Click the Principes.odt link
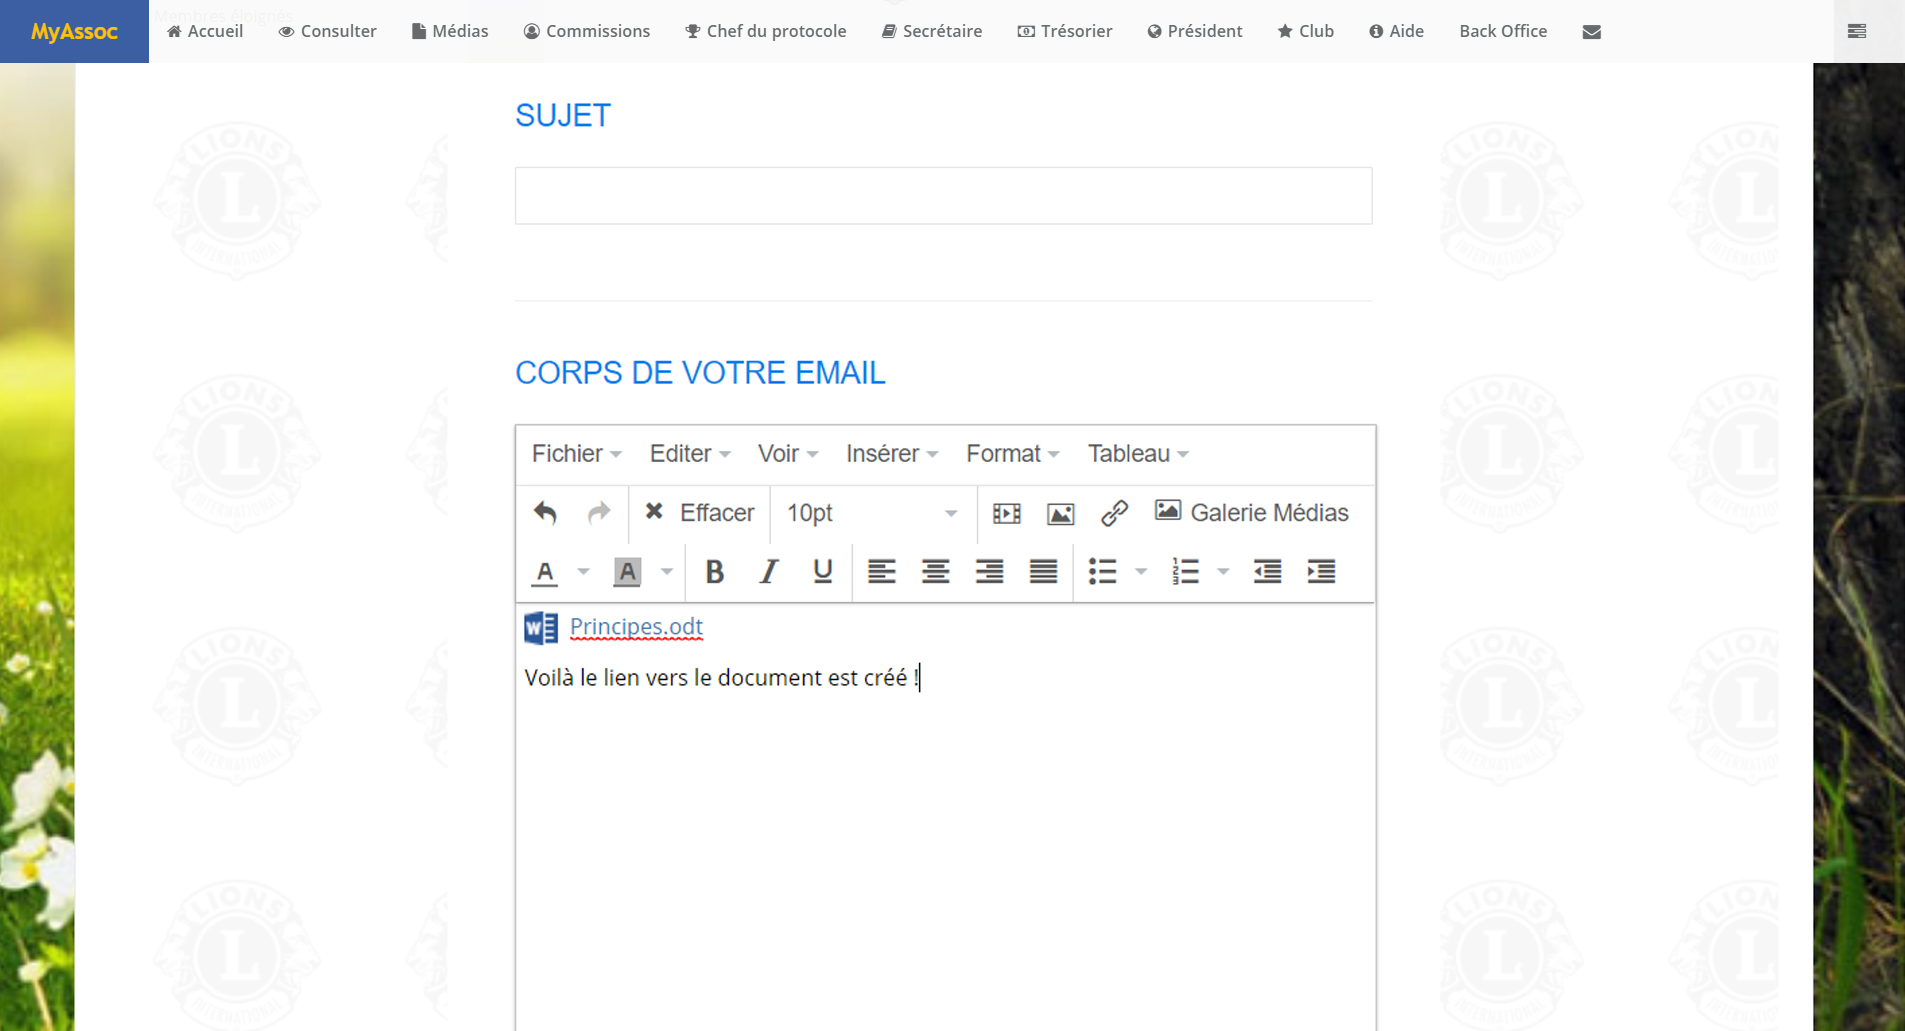The width and height of the screenshot is (1905, 1031). (636, 627)
